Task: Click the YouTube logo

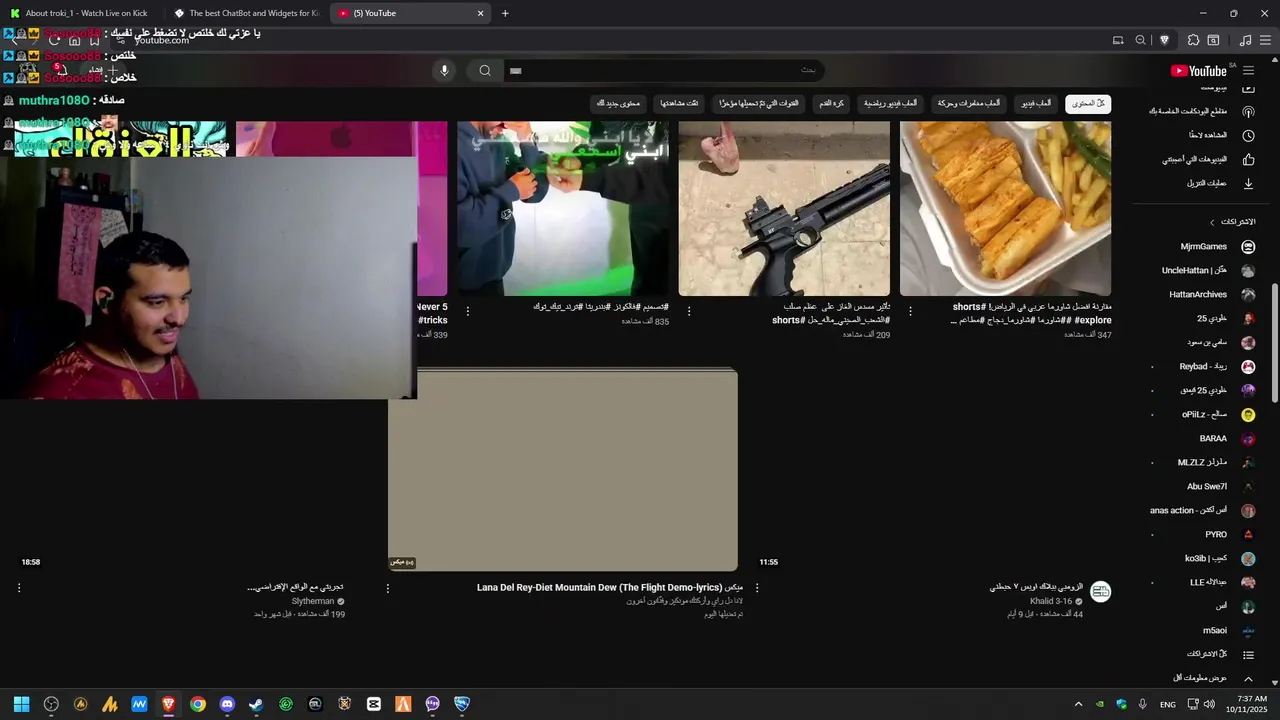Action: (1198, 70)
